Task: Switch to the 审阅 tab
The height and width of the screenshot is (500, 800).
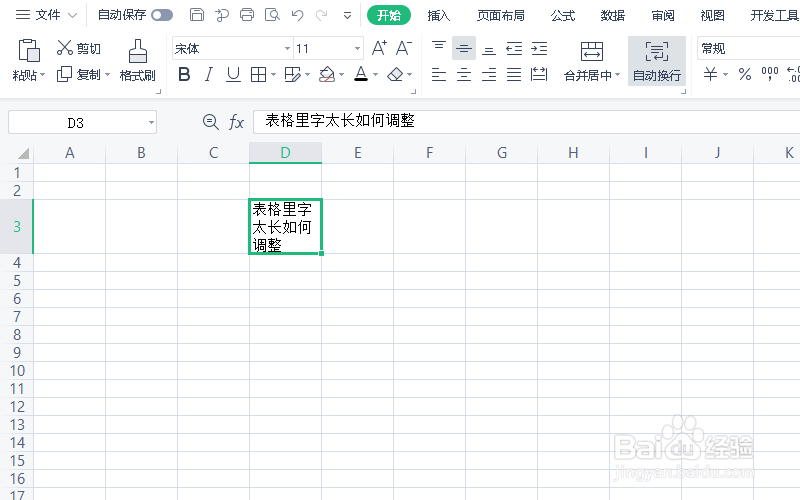Action: (x=663, y=15)
